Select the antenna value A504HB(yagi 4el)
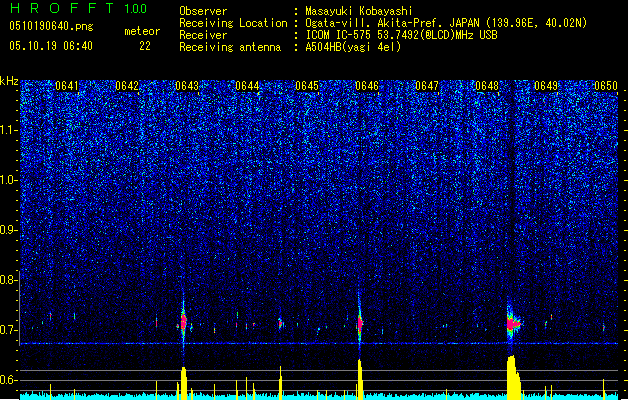The image size is (629, 400). pos(353,47)
